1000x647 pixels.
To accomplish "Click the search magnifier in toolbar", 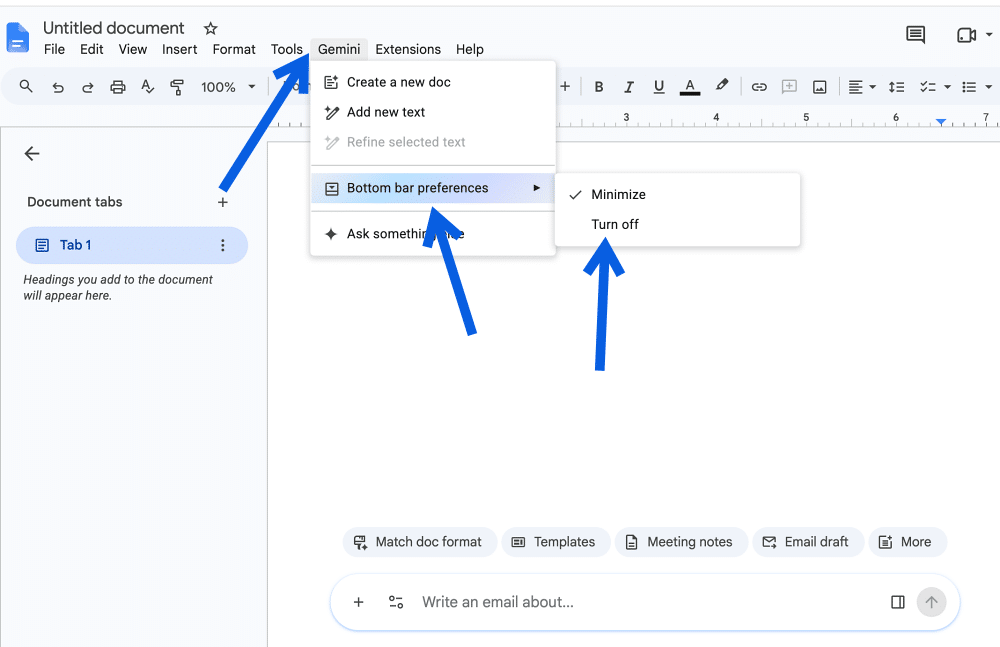I will (x=26, y=86).
